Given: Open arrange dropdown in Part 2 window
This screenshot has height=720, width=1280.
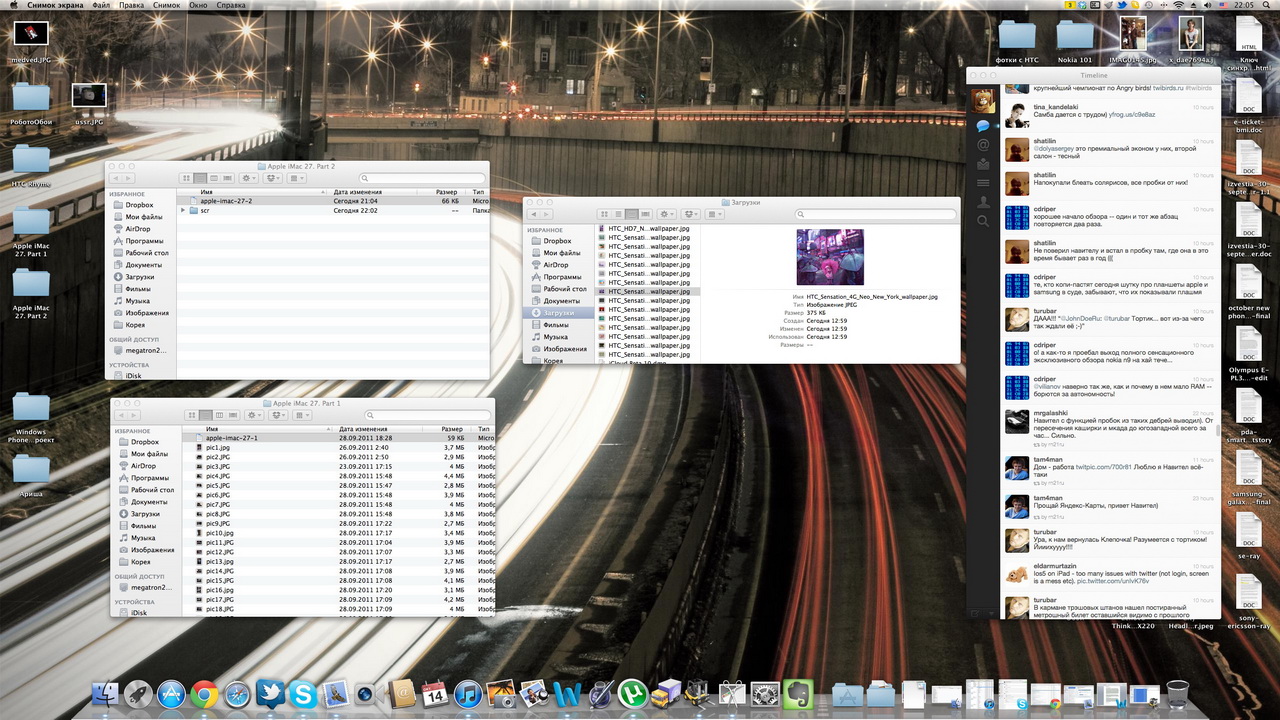Looking at the screenshot, I should (x=298, y=178).
